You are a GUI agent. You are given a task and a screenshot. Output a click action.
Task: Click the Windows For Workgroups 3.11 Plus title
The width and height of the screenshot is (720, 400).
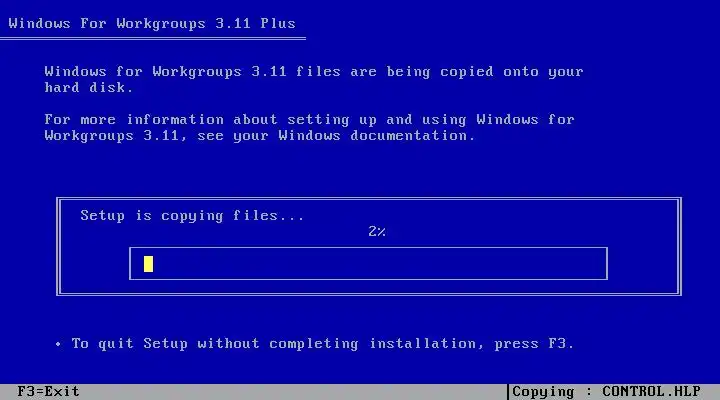[x=152, y=23]
